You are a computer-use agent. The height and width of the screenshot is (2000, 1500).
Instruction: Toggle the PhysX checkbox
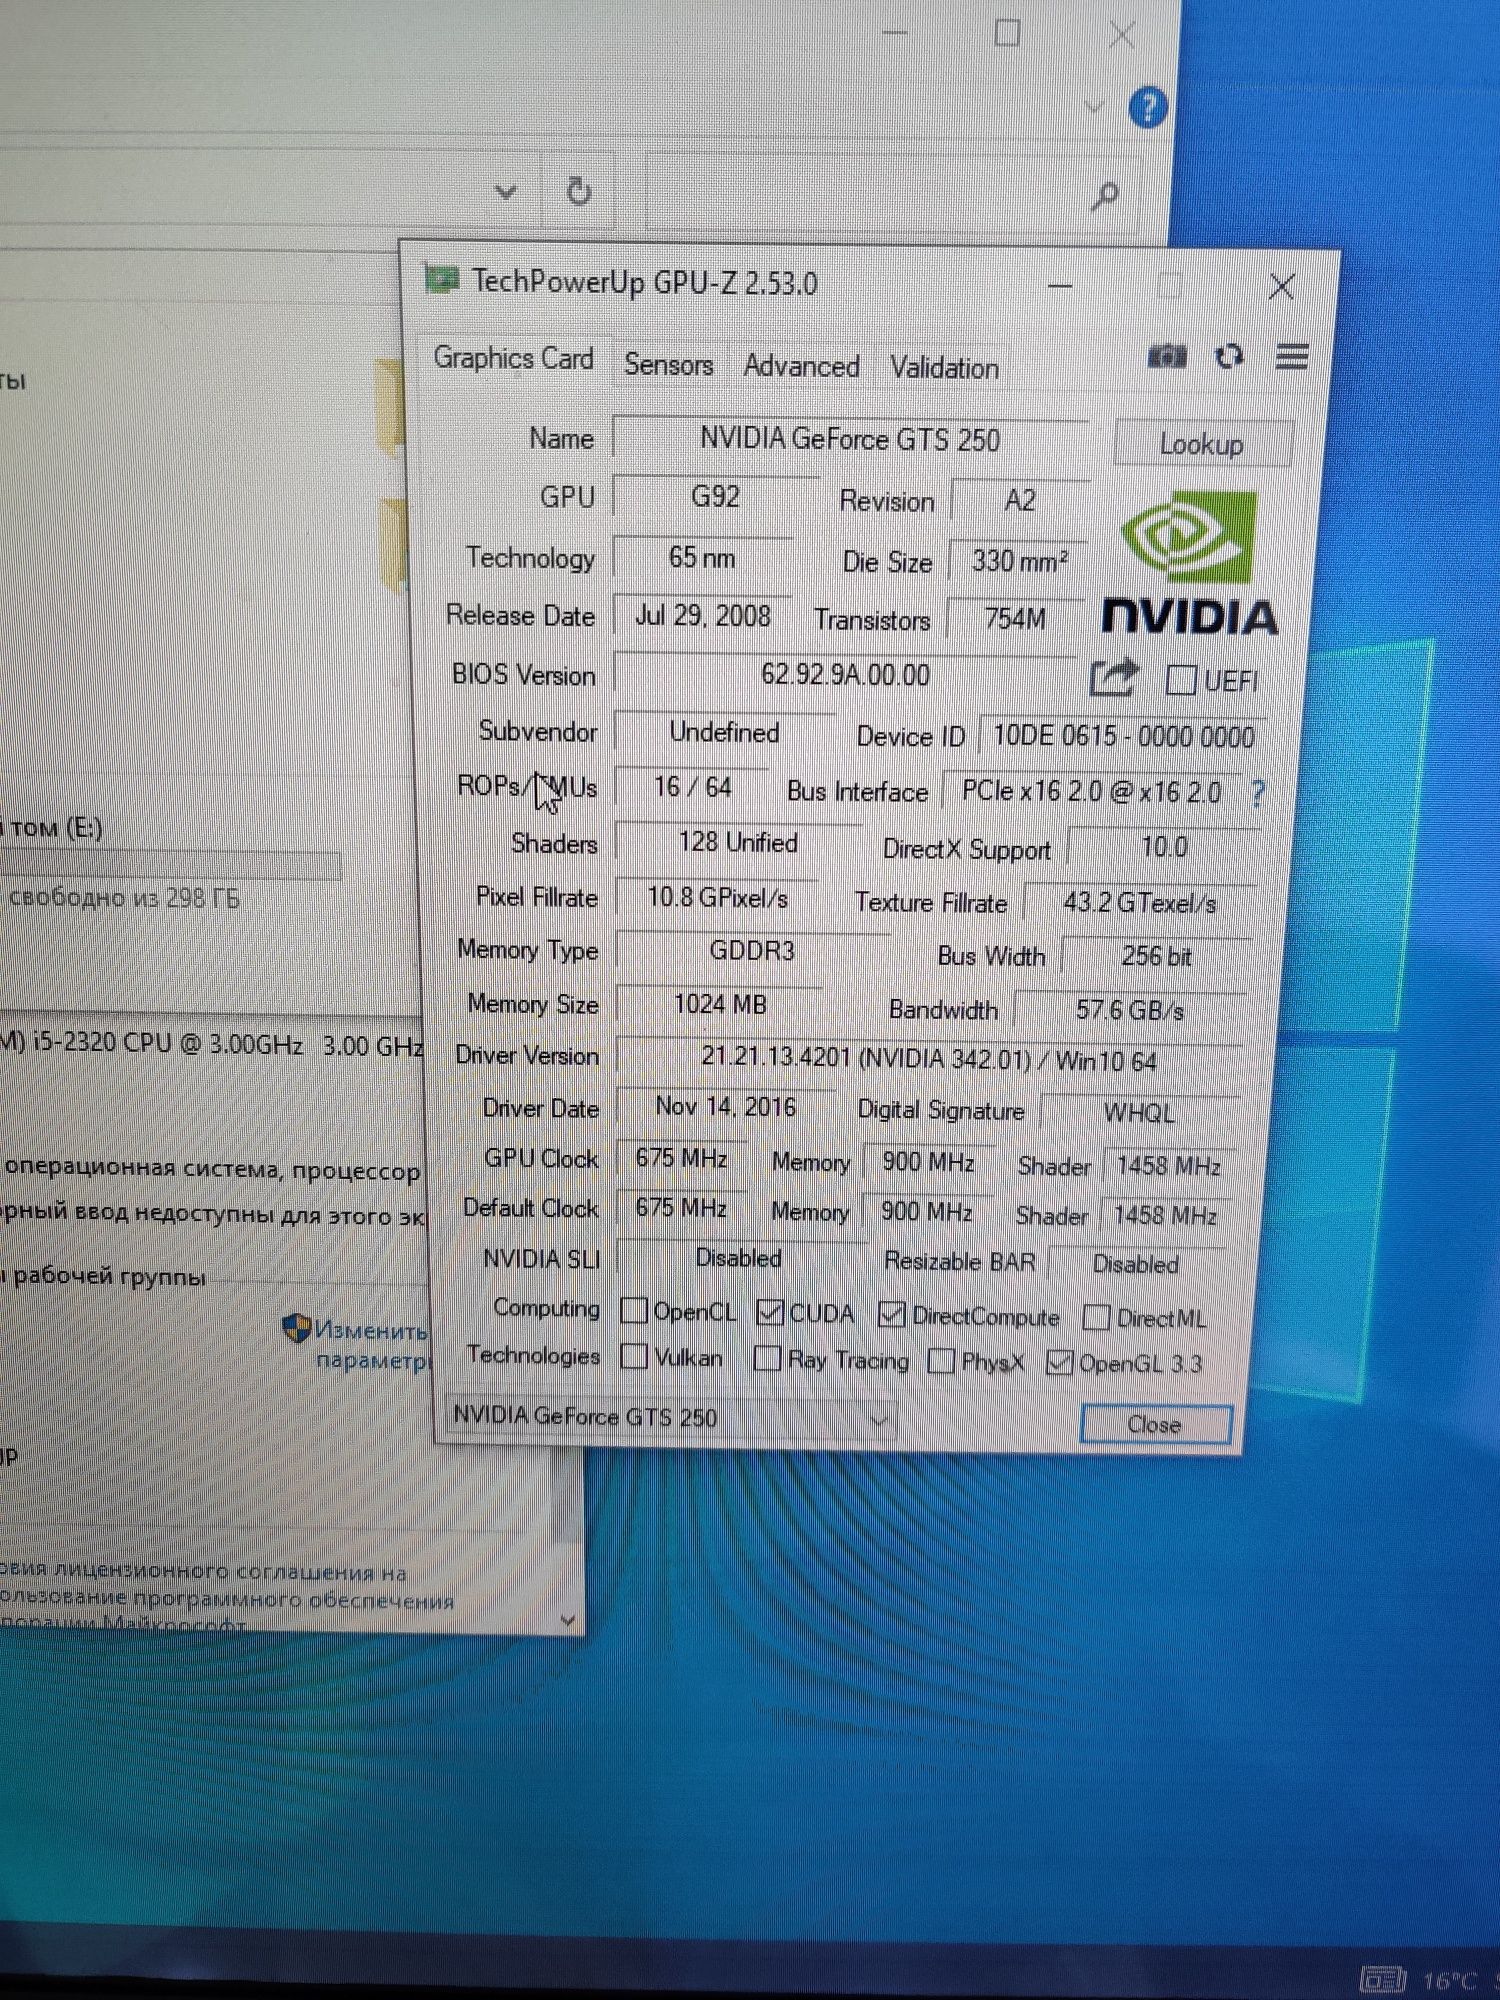coord(941,1361)
